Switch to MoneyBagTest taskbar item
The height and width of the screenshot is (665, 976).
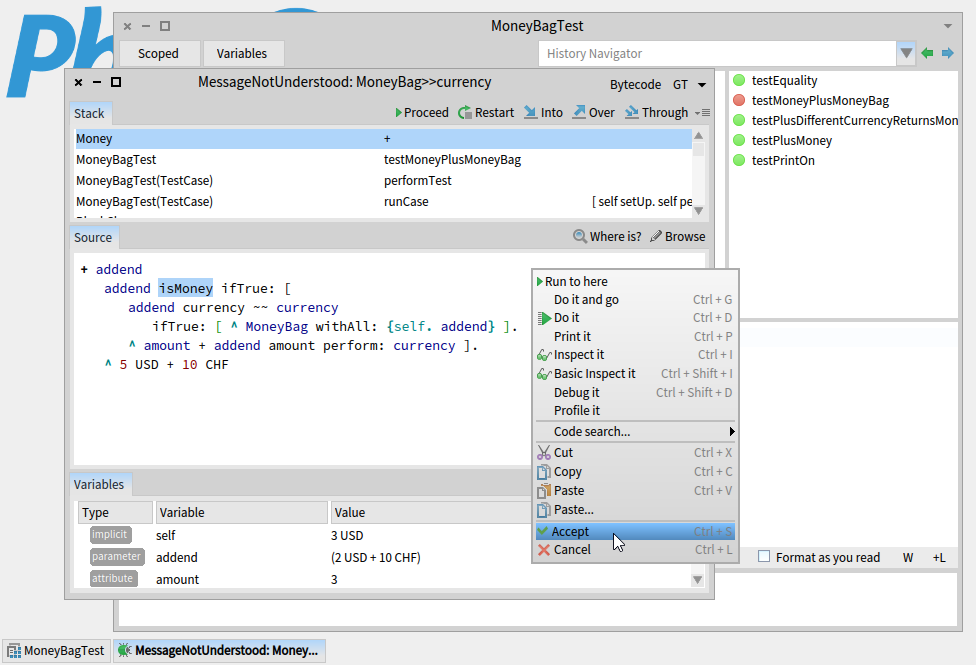click(57, 651)
